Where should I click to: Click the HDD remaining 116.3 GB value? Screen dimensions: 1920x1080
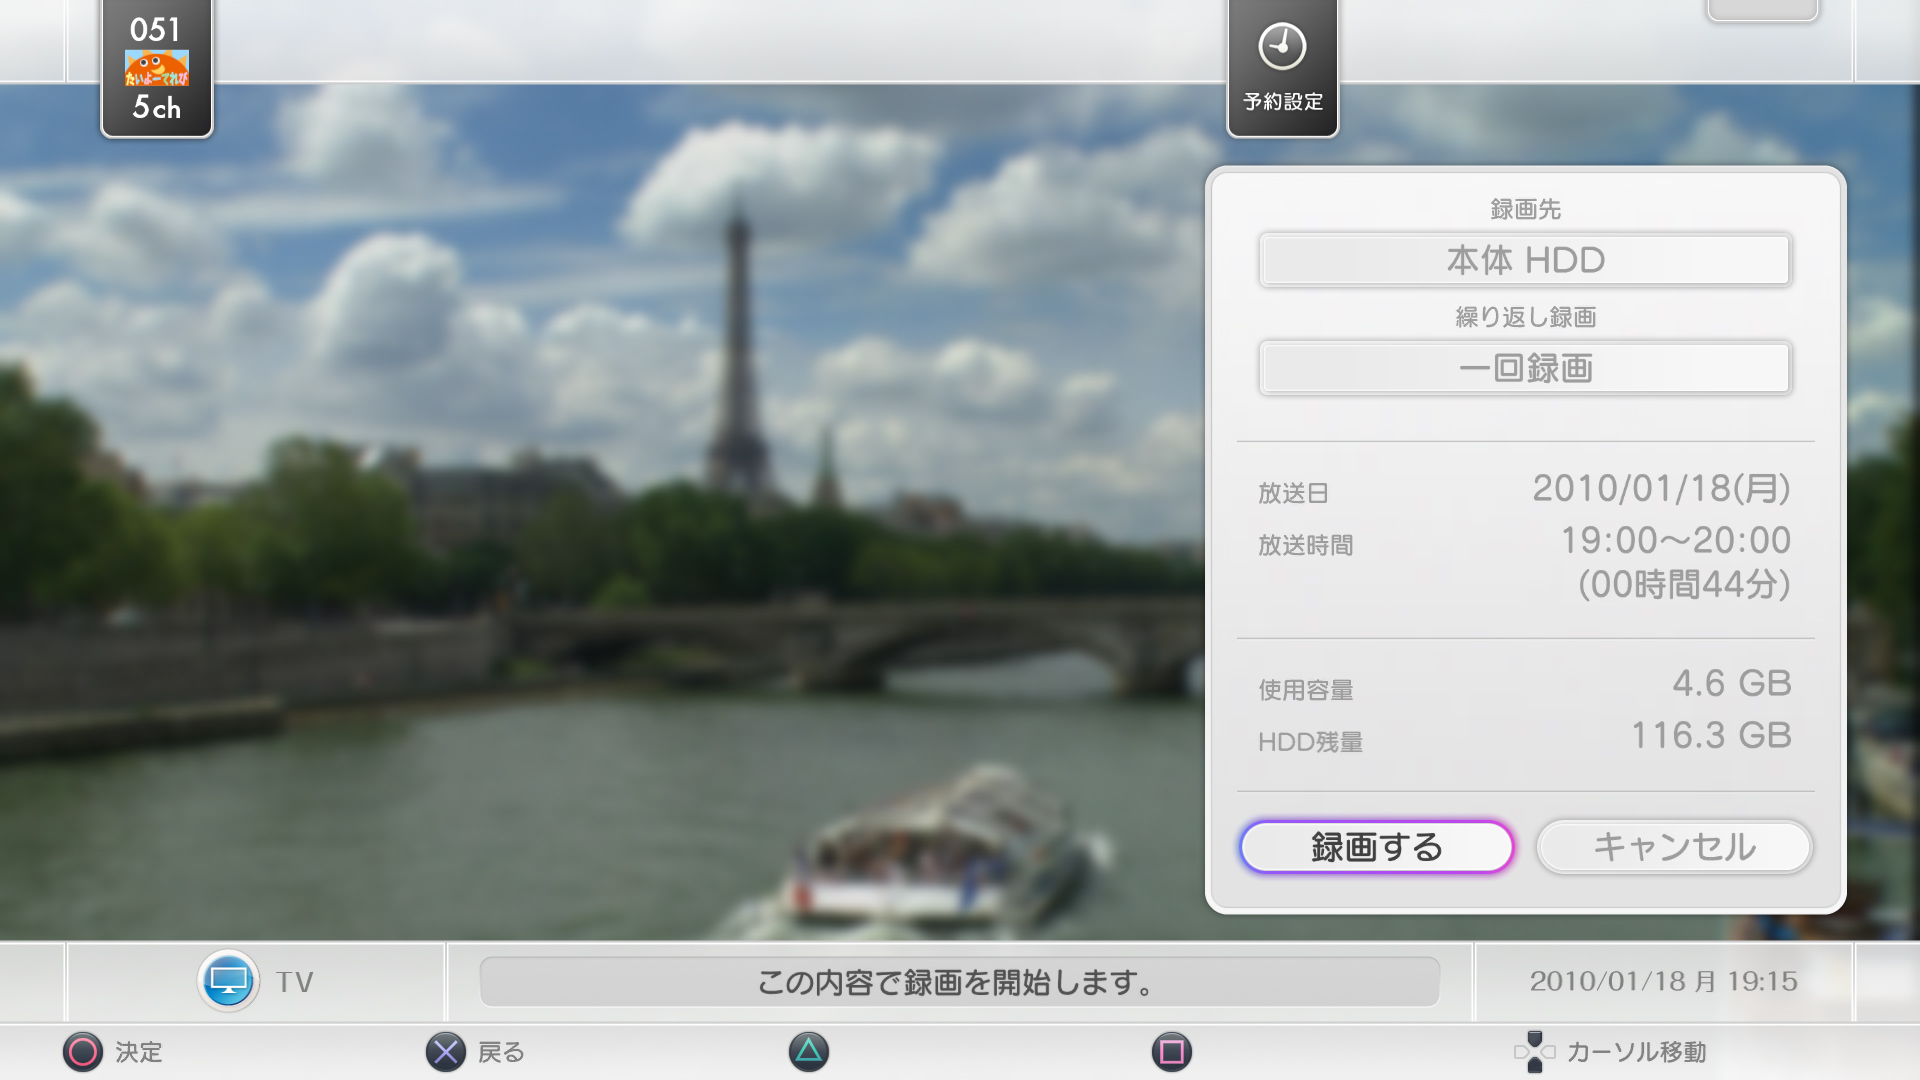tap(1711, 736)
